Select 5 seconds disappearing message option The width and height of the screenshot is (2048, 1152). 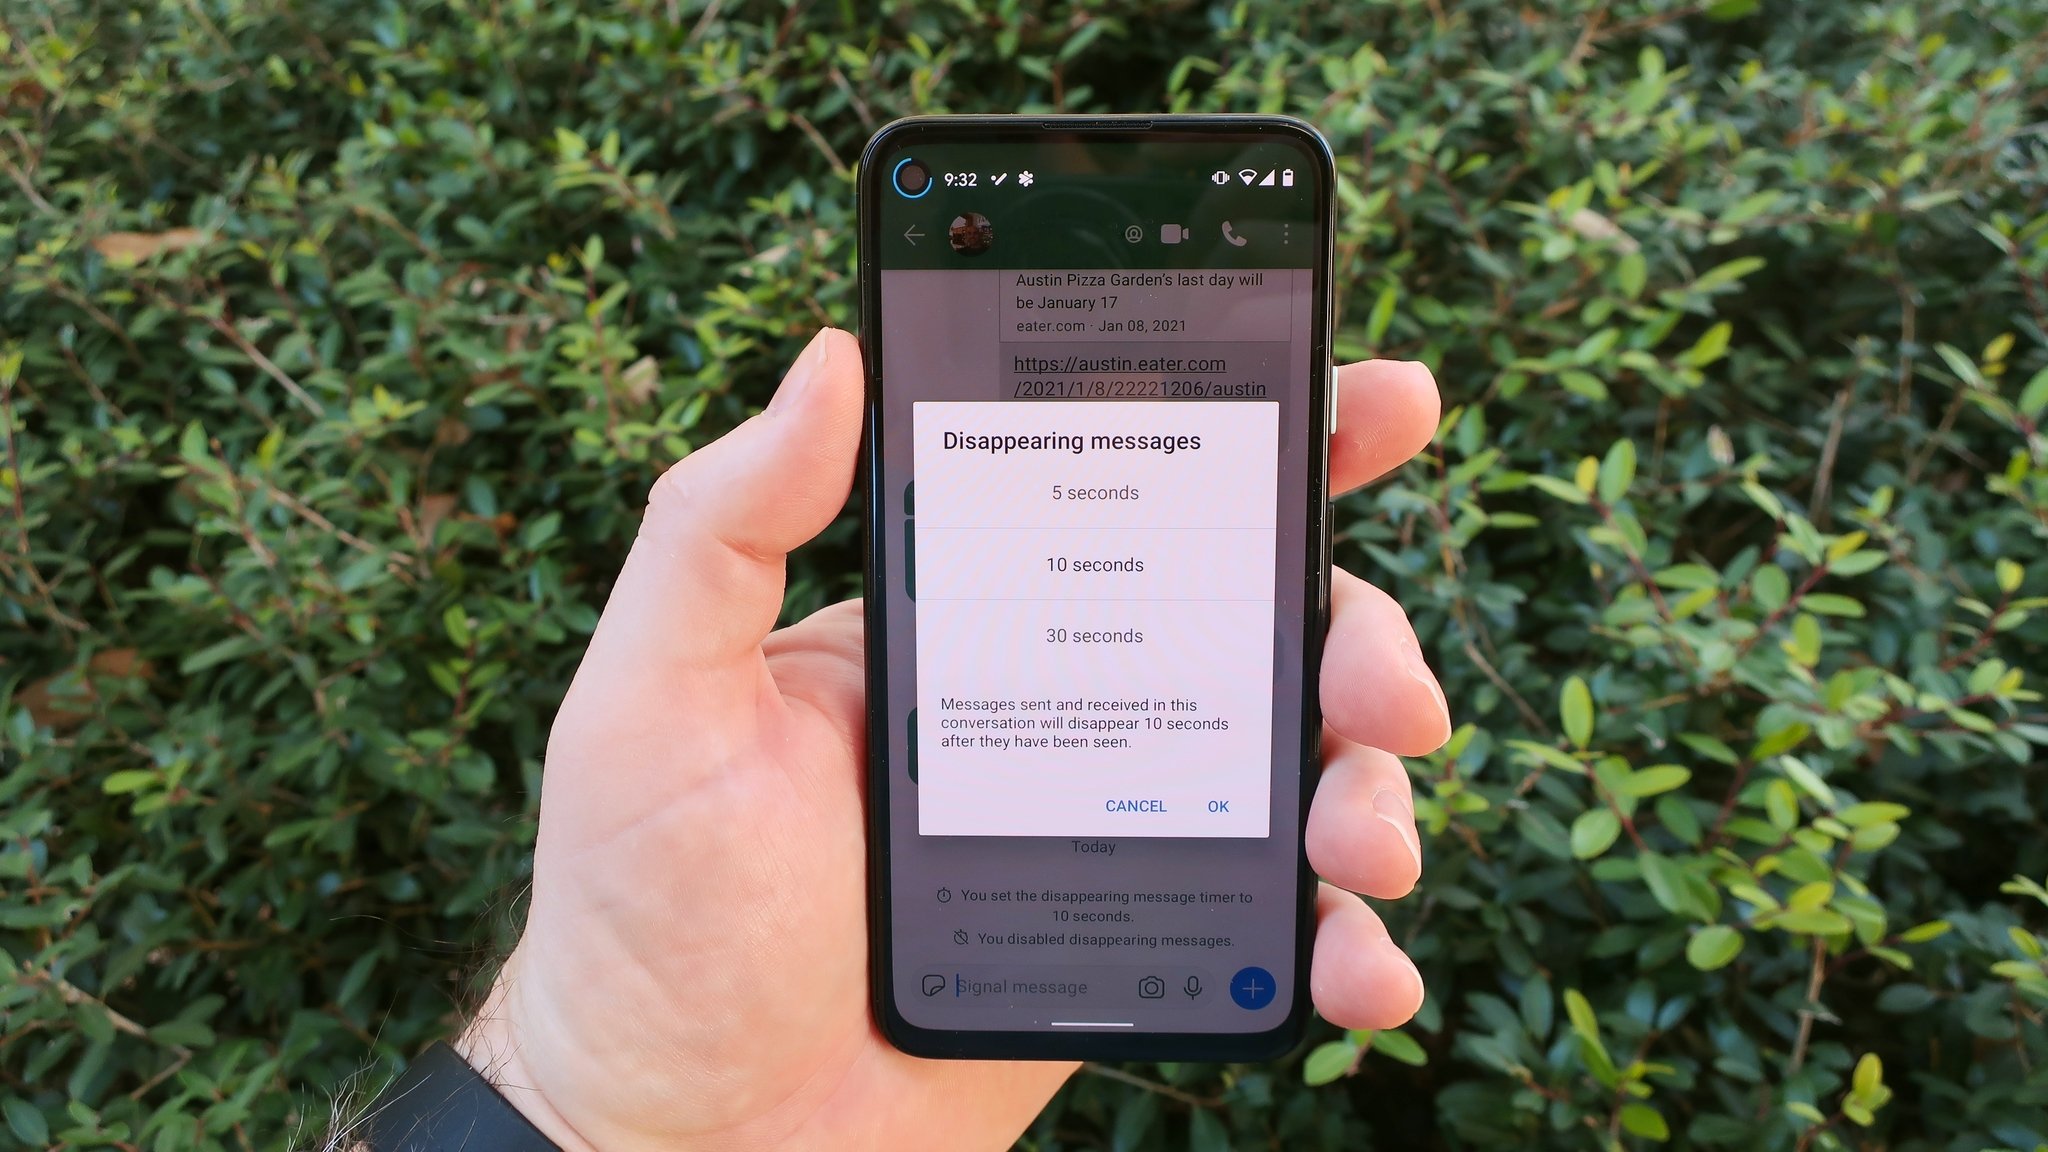pos(1094,492)
